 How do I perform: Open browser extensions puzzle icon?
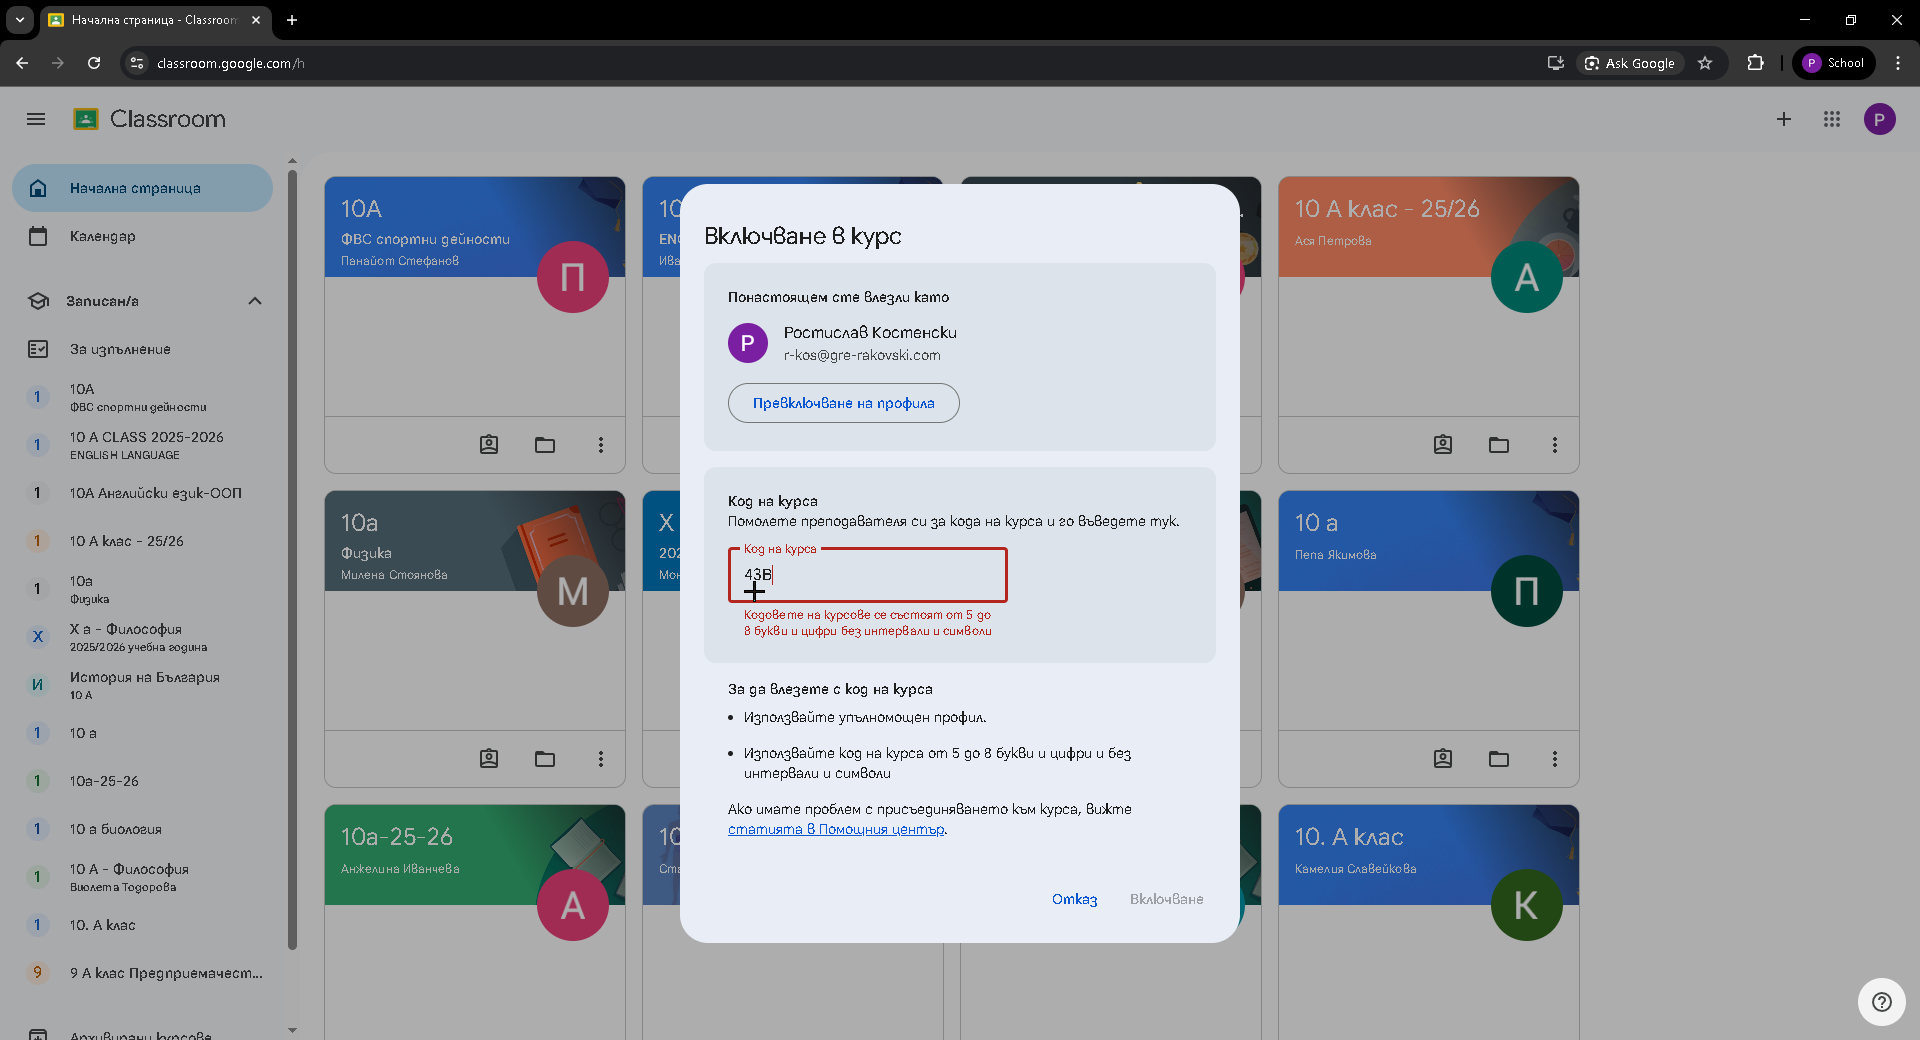point(1755,63)
